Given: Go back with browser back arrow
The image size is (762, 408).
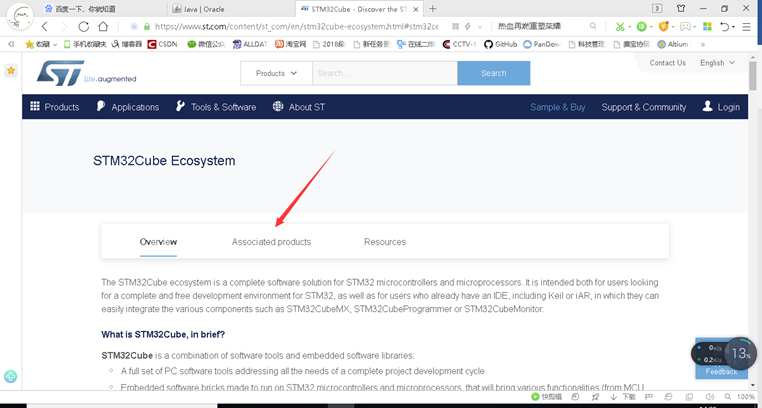Looking at the screenshot, I should 45,27.
